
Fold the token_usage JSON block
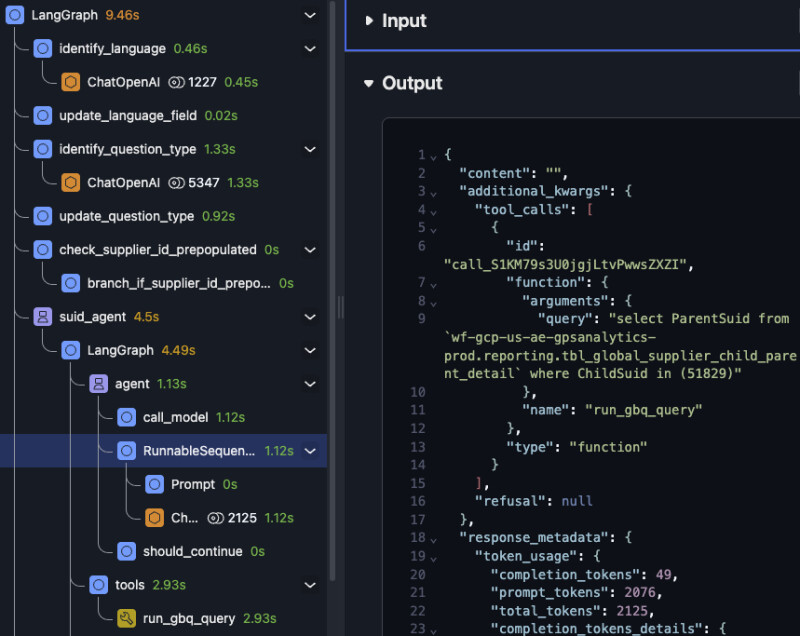pos(433,556)
